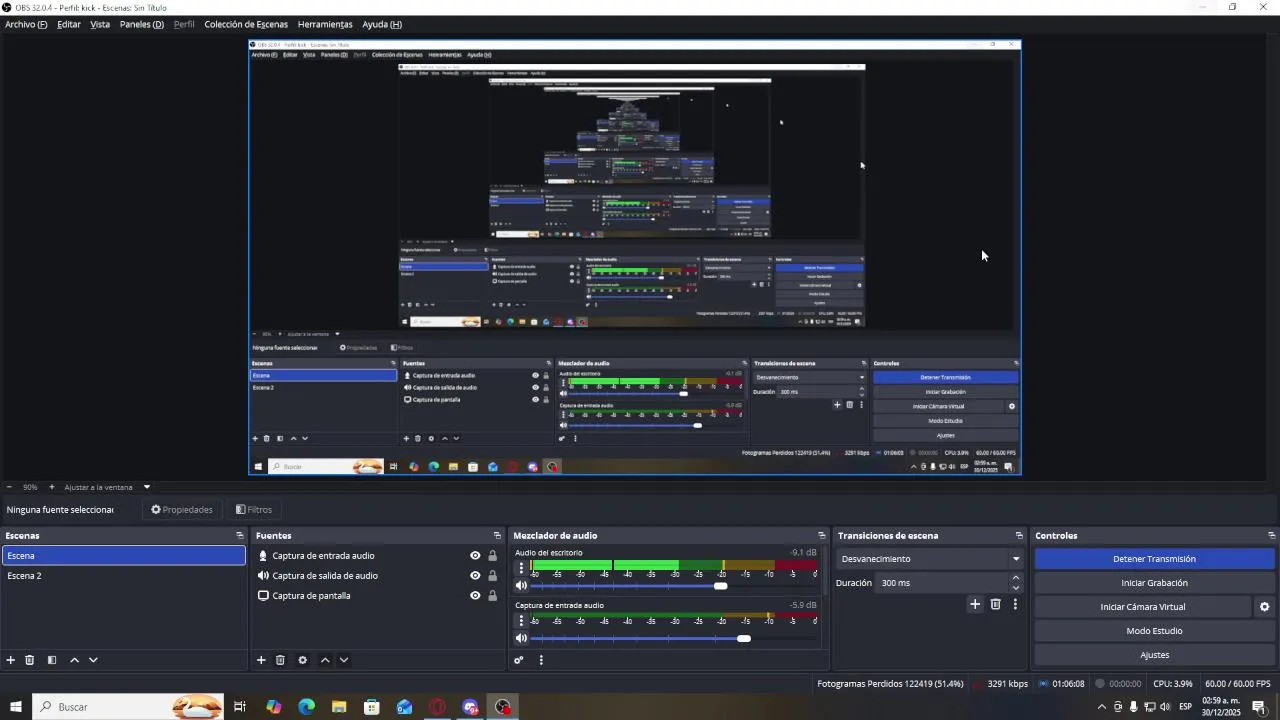Open audio mixer three-dot menu at bottom
Viewport: 1280px width, 720px height.
(x=541, y=660)
